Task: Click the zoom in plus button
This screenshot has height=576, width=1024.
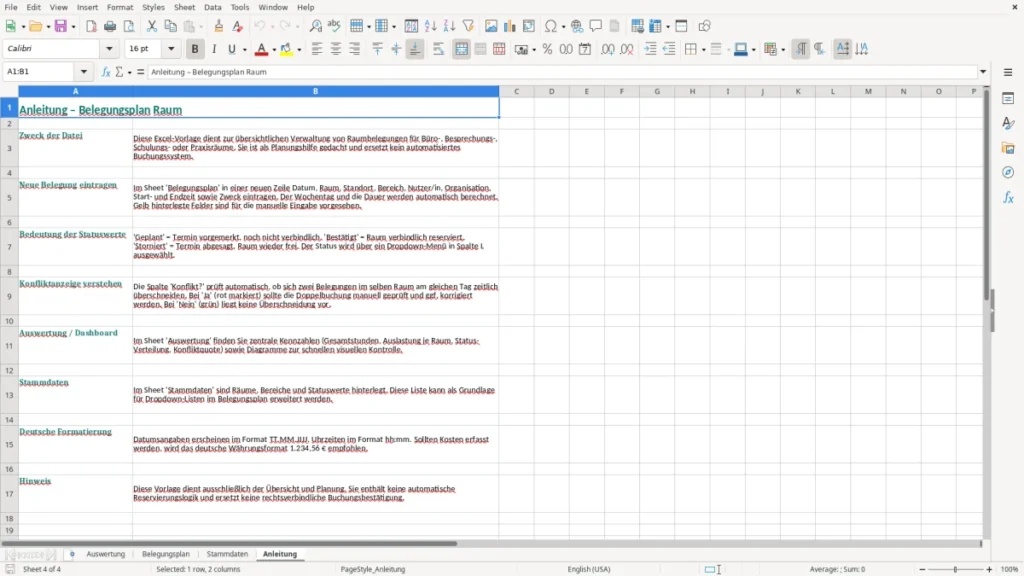Action: 989,569
